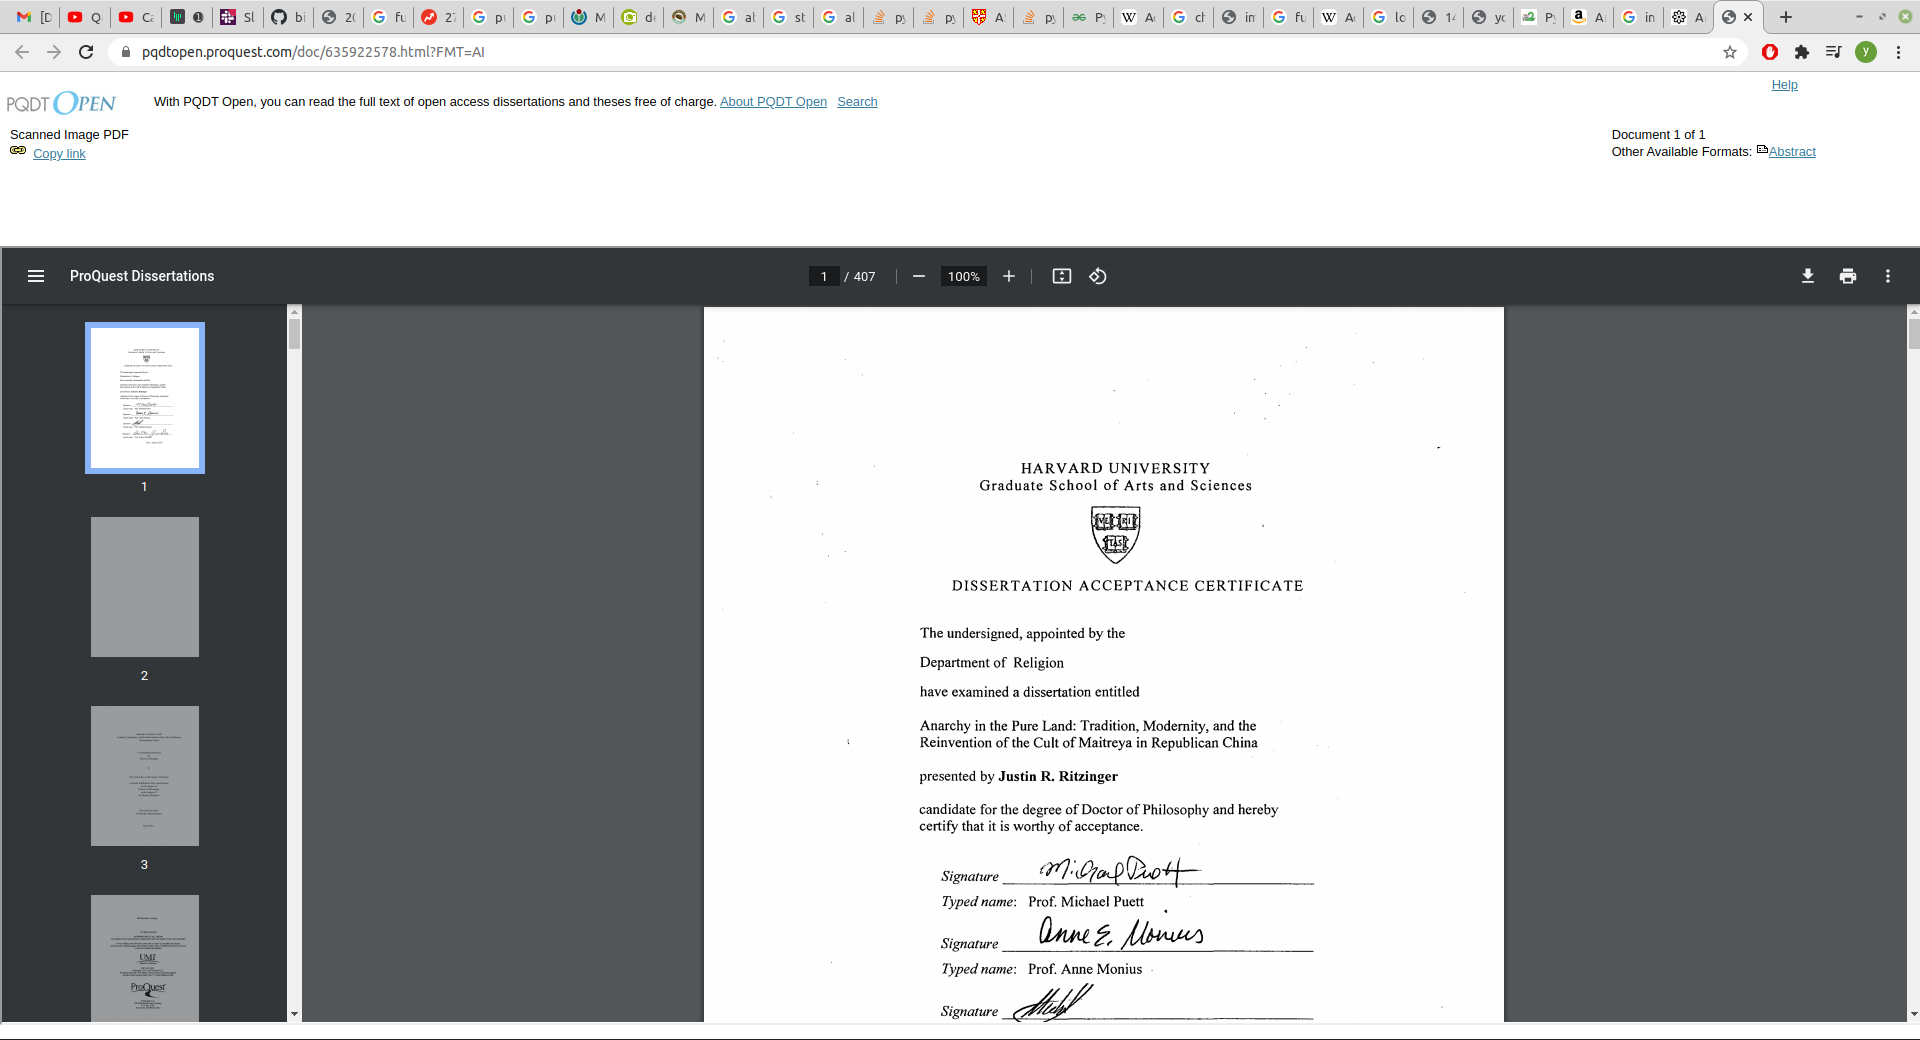Open the Search link
Screen dimensions: 1920x1040
tap(857, 102)
